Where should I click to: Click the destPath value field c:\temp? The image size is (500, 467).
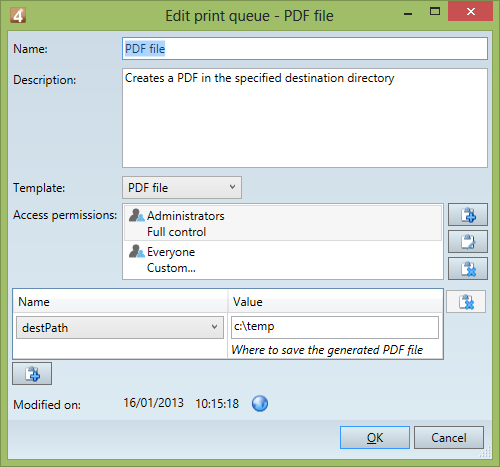click(335, 327)
